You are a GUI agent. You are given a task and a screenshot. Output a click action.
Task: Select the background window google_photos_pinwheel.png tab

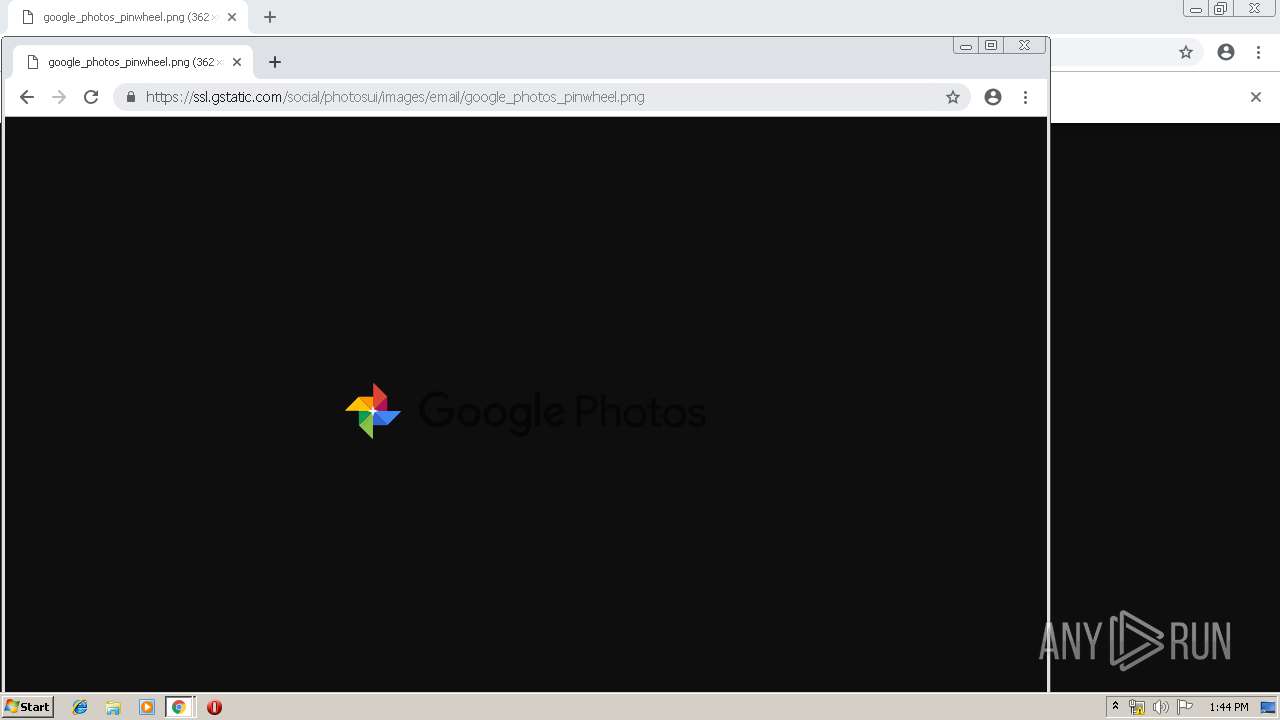127,17
